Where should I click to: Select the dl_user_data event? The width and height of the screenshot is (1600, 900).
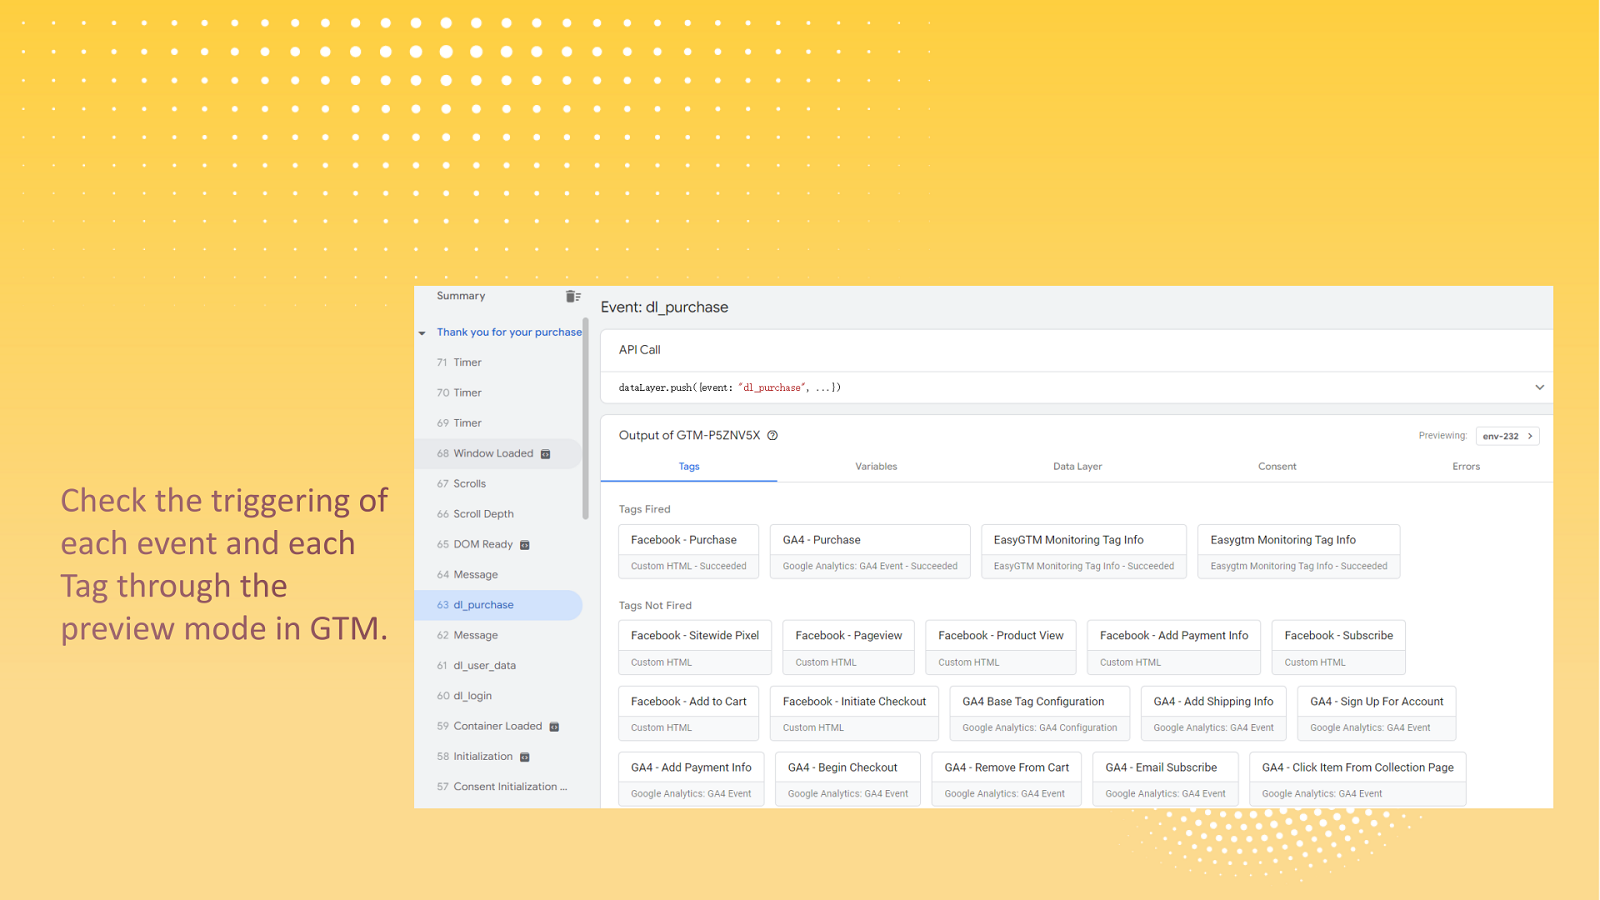(484, 666)
